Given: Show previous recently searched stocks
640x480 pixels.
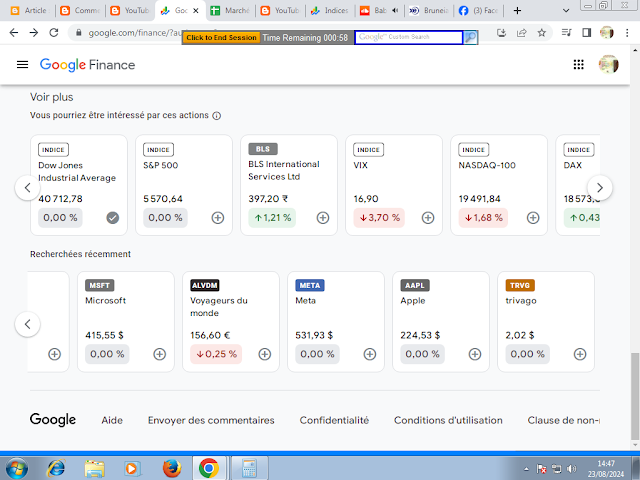Looking at the screenshot, I should click(x=27, y=324).
